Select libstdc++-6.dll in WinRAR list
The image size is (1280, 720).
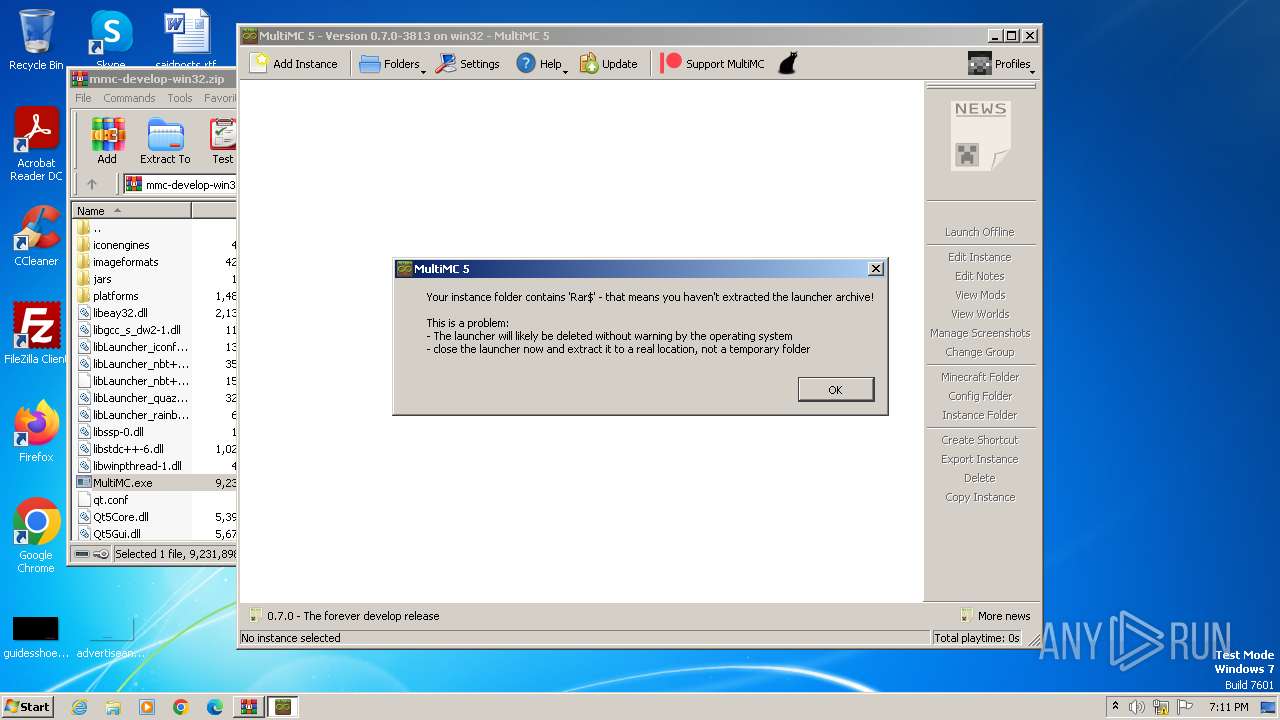tap(128, 449)
